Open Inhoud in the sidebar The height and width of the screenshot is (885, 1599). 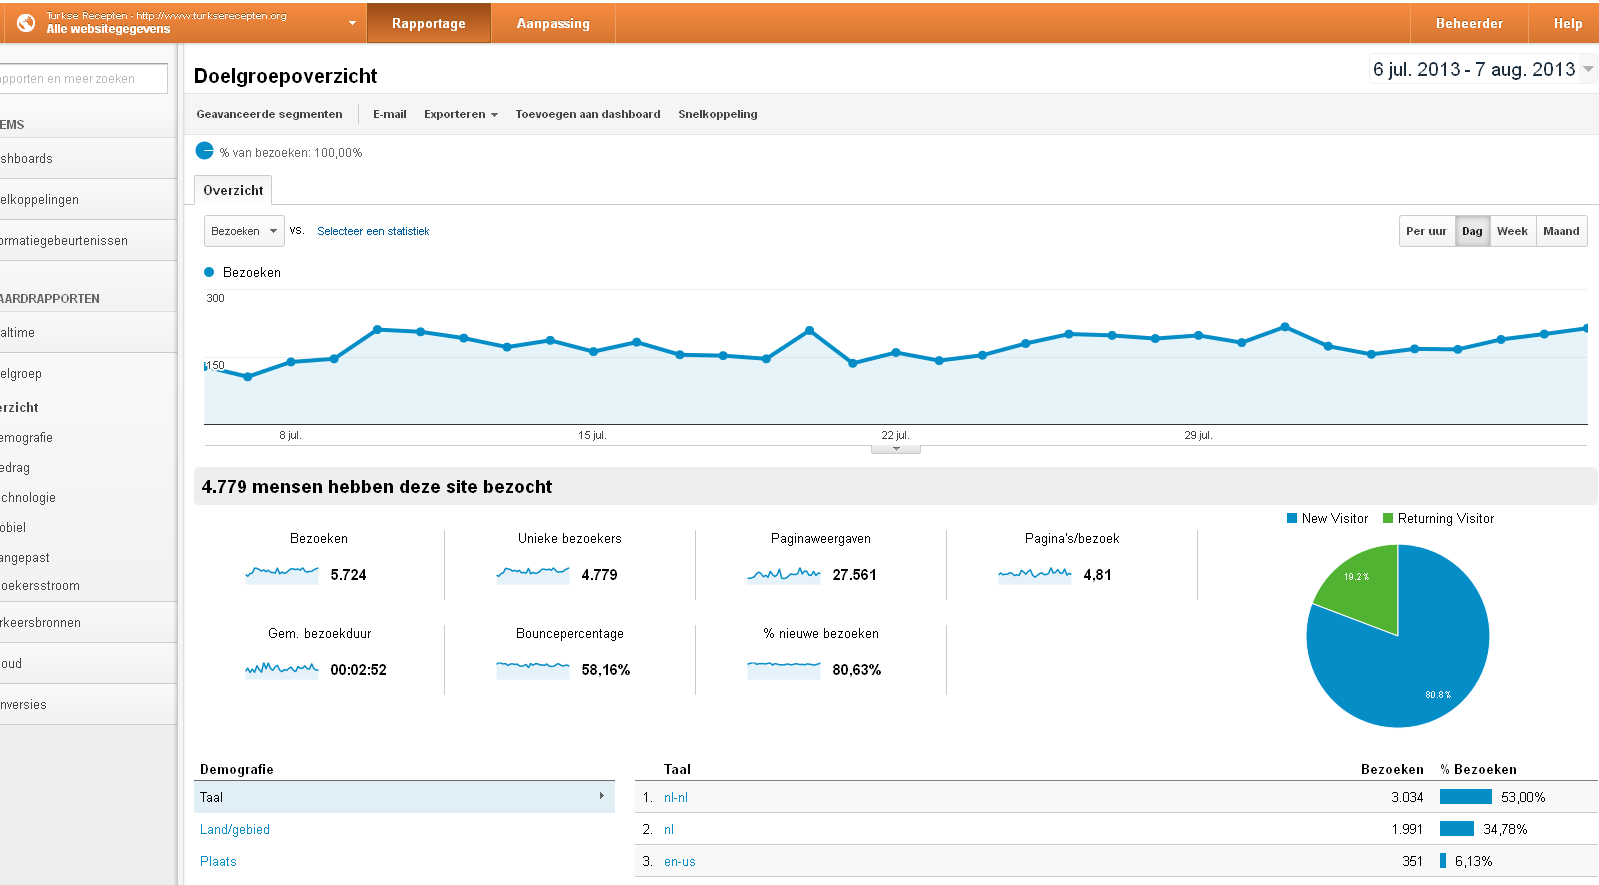point(88,663)
